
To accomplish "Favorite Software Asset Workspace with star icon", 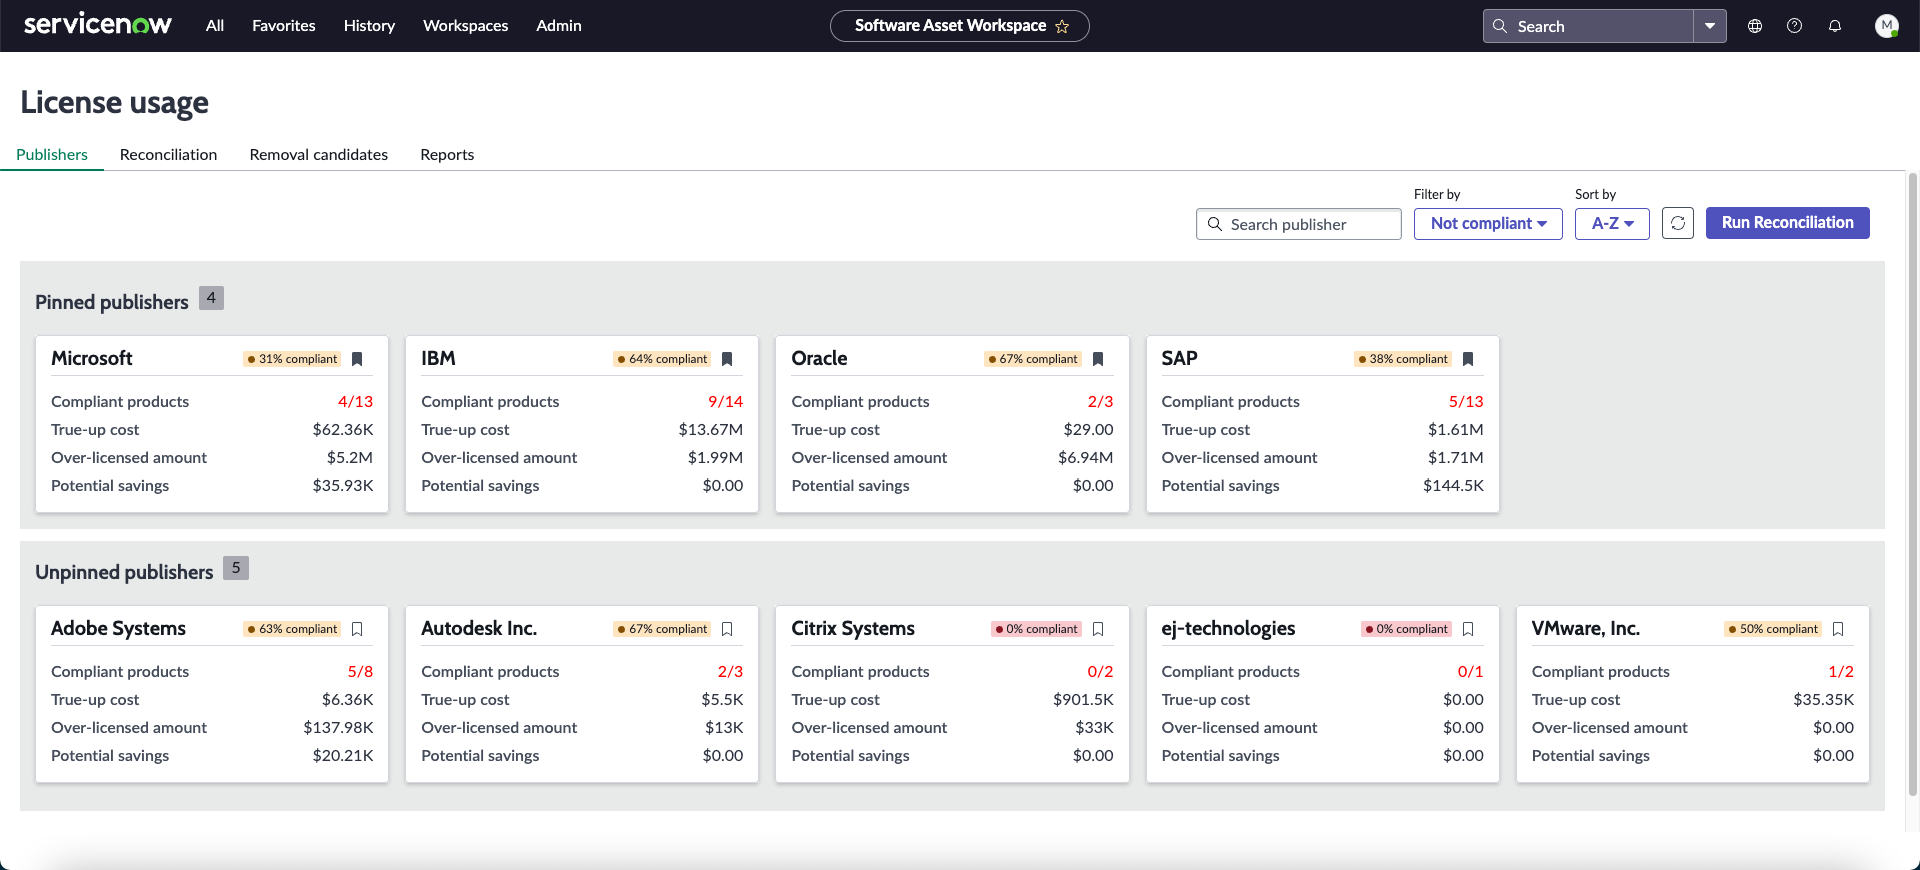I will click(x=1062, y=27).
